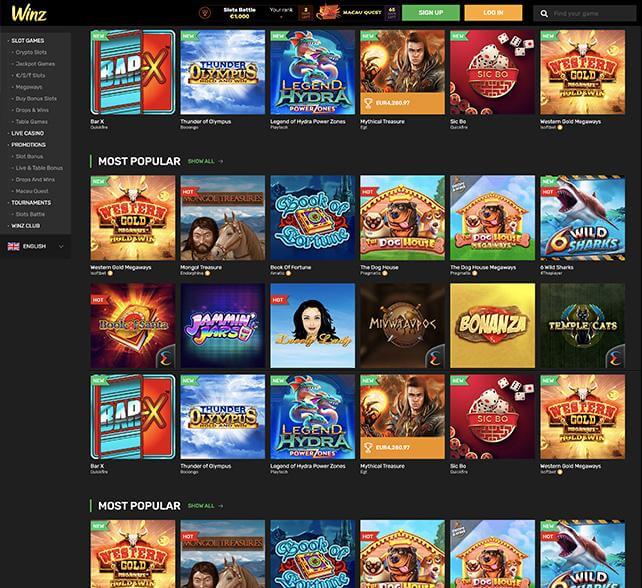Click the Macau Quest dragon icon
This screenshot has height=588, width=642.
(x=328, y=13)
